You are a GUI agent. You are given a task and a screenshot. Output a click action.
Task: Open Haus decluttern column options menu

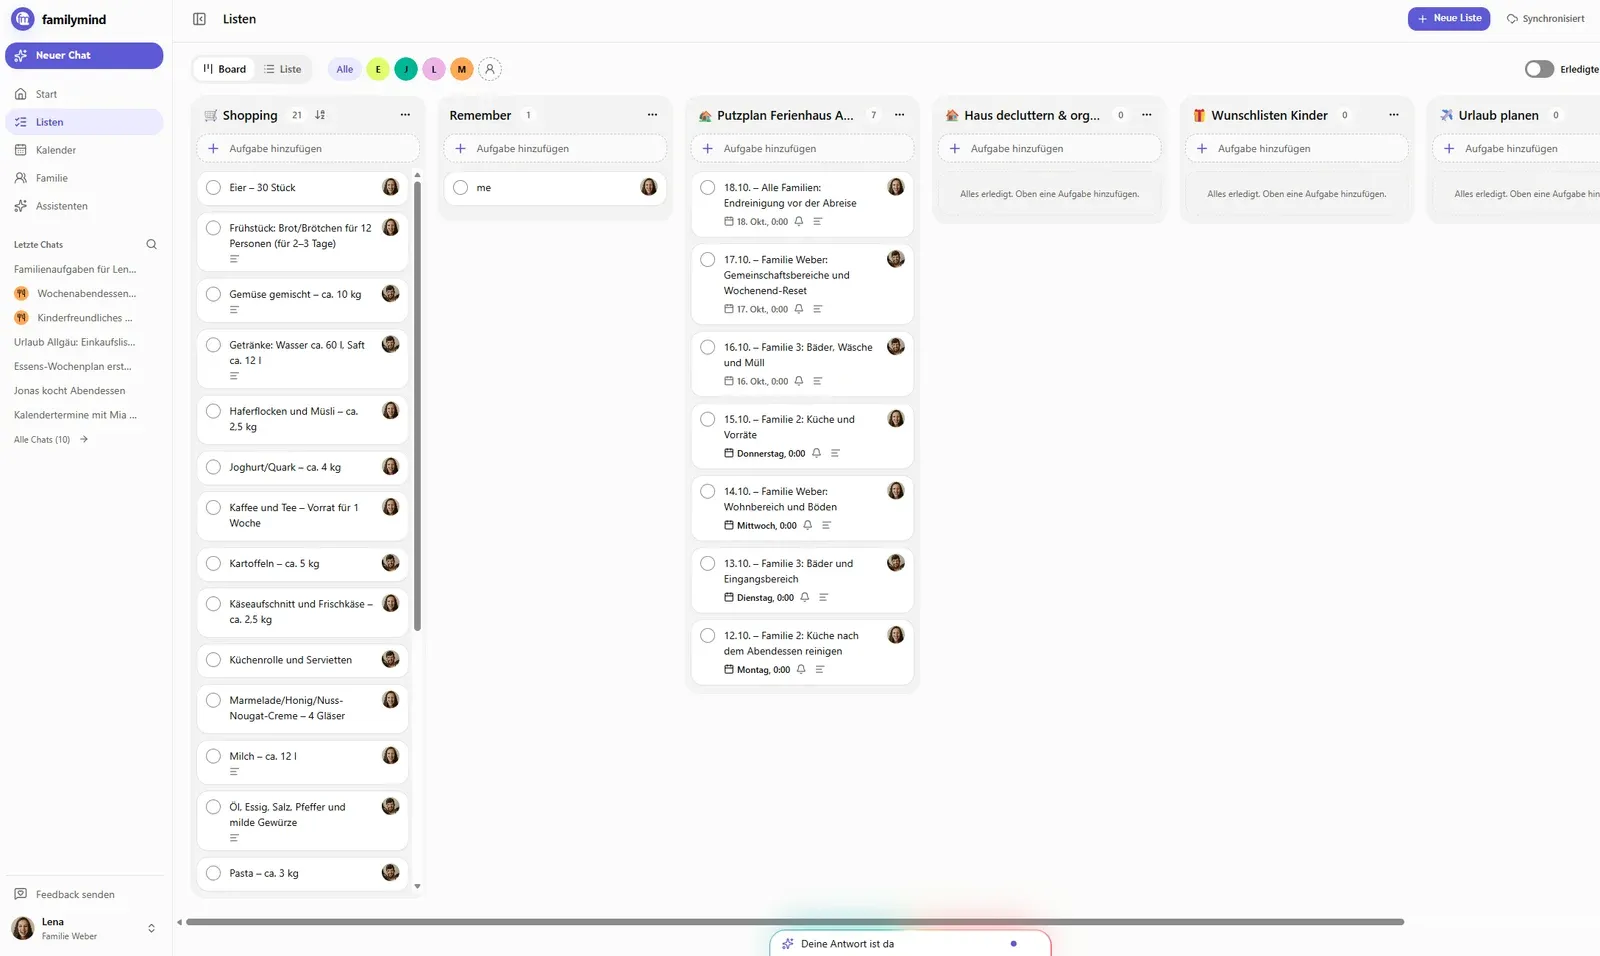tap(1146, 115)
